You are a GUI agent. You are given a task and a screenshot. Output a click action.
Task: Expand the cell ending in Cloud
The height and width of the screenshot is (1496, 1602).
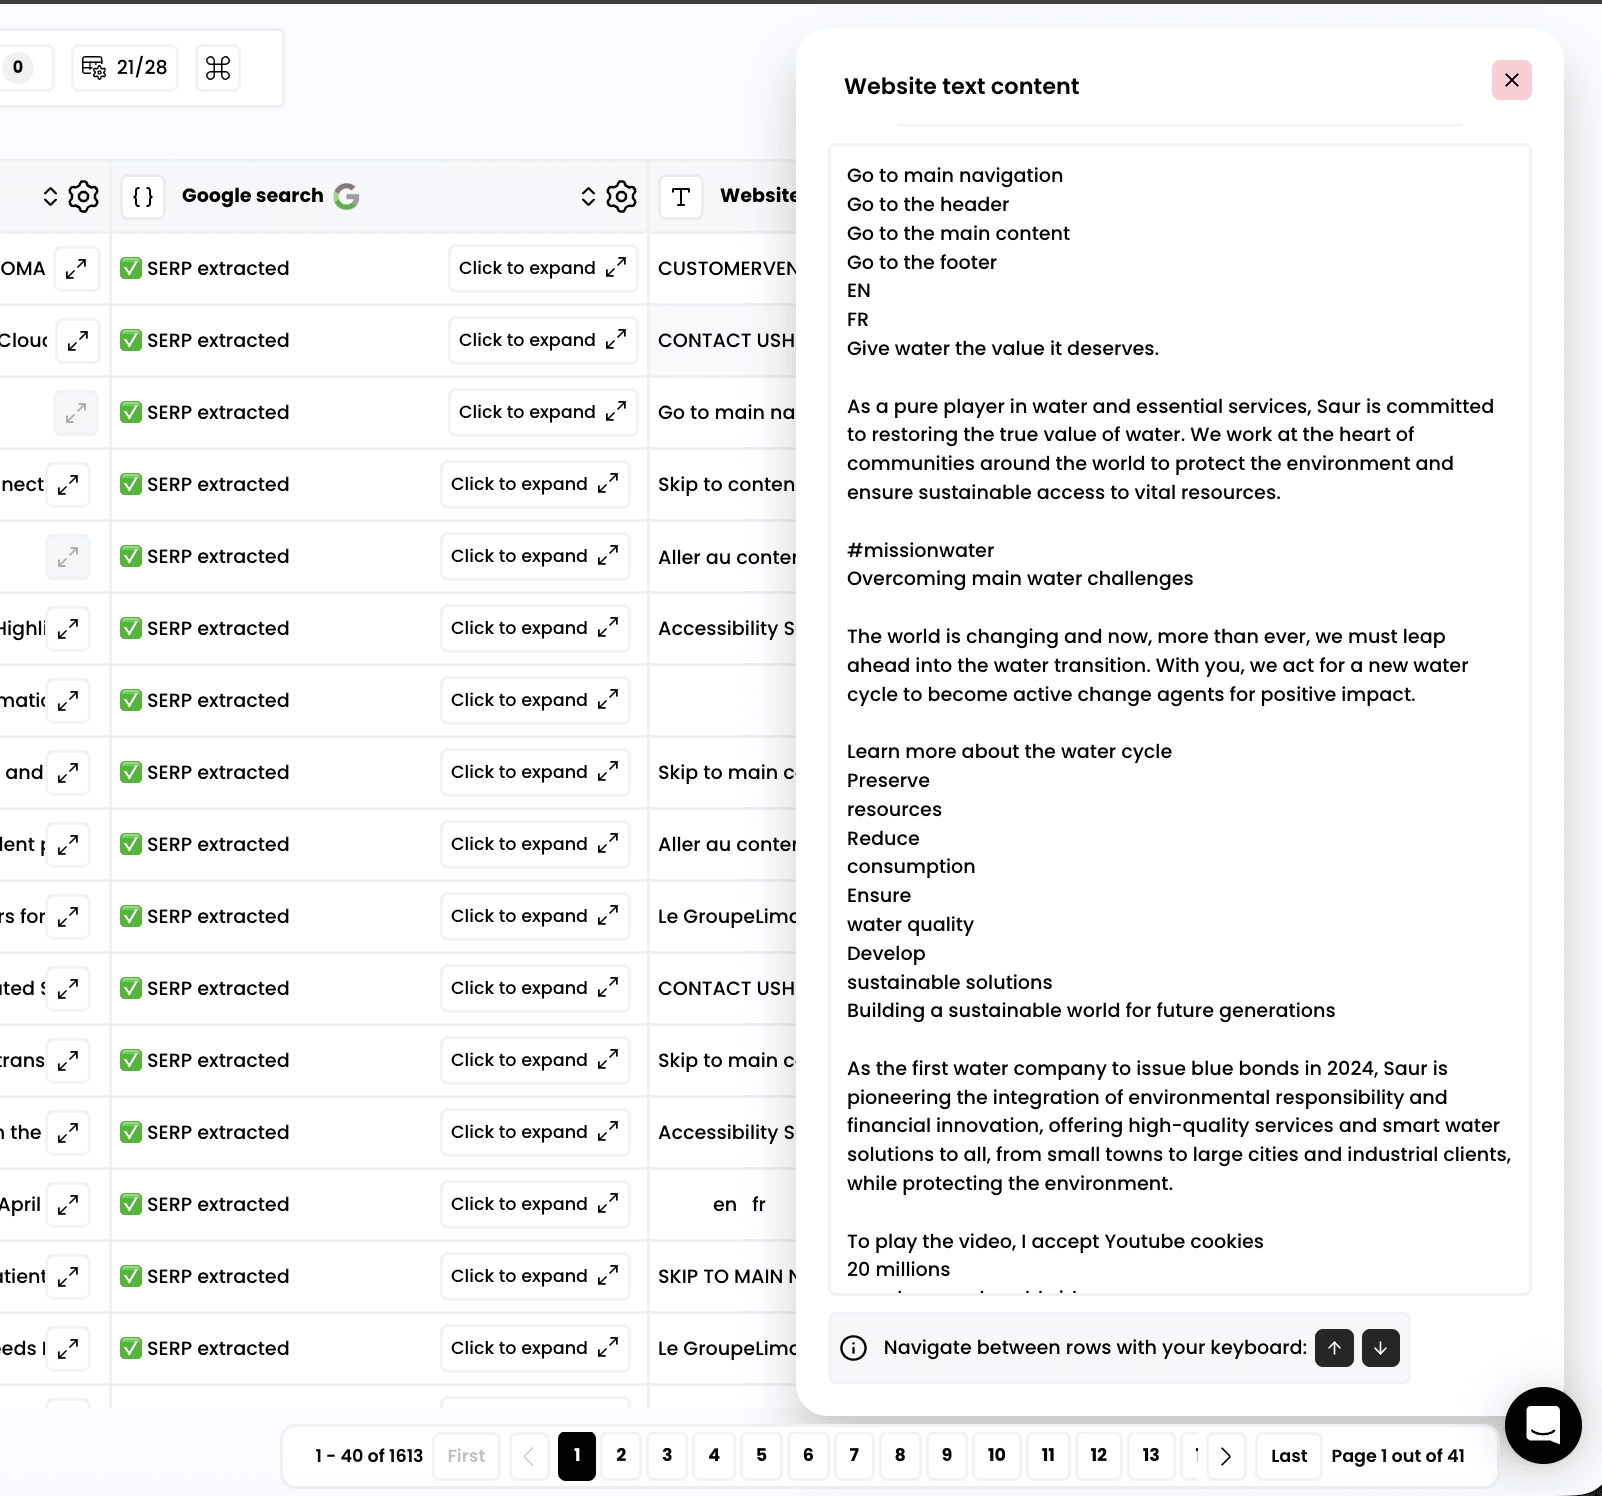(76, 340)
